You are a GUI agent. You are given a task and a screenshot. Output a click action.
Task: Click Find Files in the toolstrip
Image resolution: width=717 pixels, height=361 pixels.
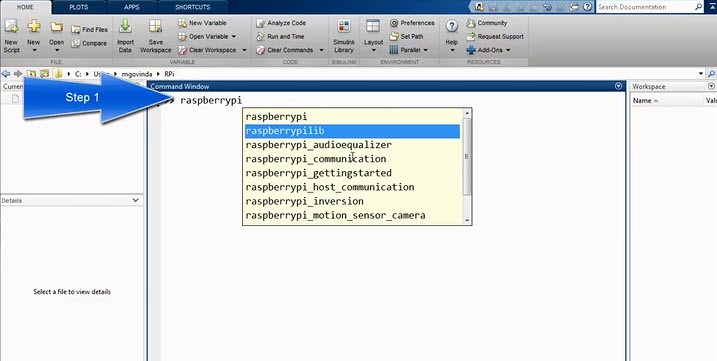(89, 30)
